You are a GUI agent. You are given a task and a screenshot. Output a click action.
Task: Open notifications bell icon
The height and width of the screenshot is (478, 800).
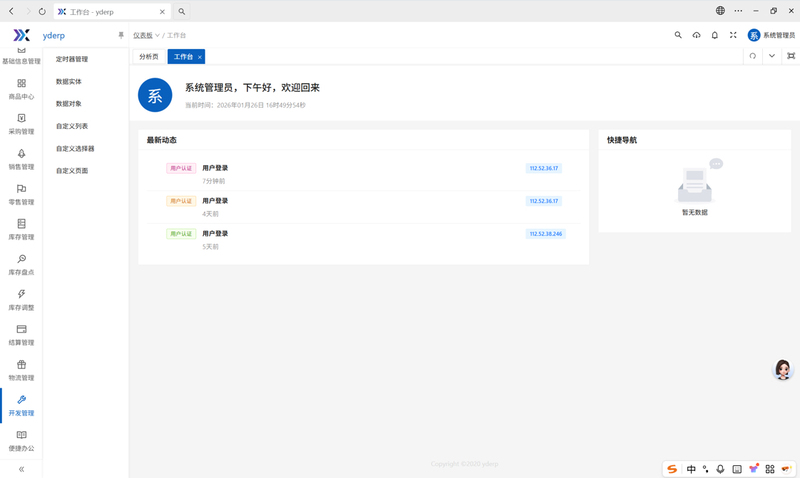click(715, 35)
